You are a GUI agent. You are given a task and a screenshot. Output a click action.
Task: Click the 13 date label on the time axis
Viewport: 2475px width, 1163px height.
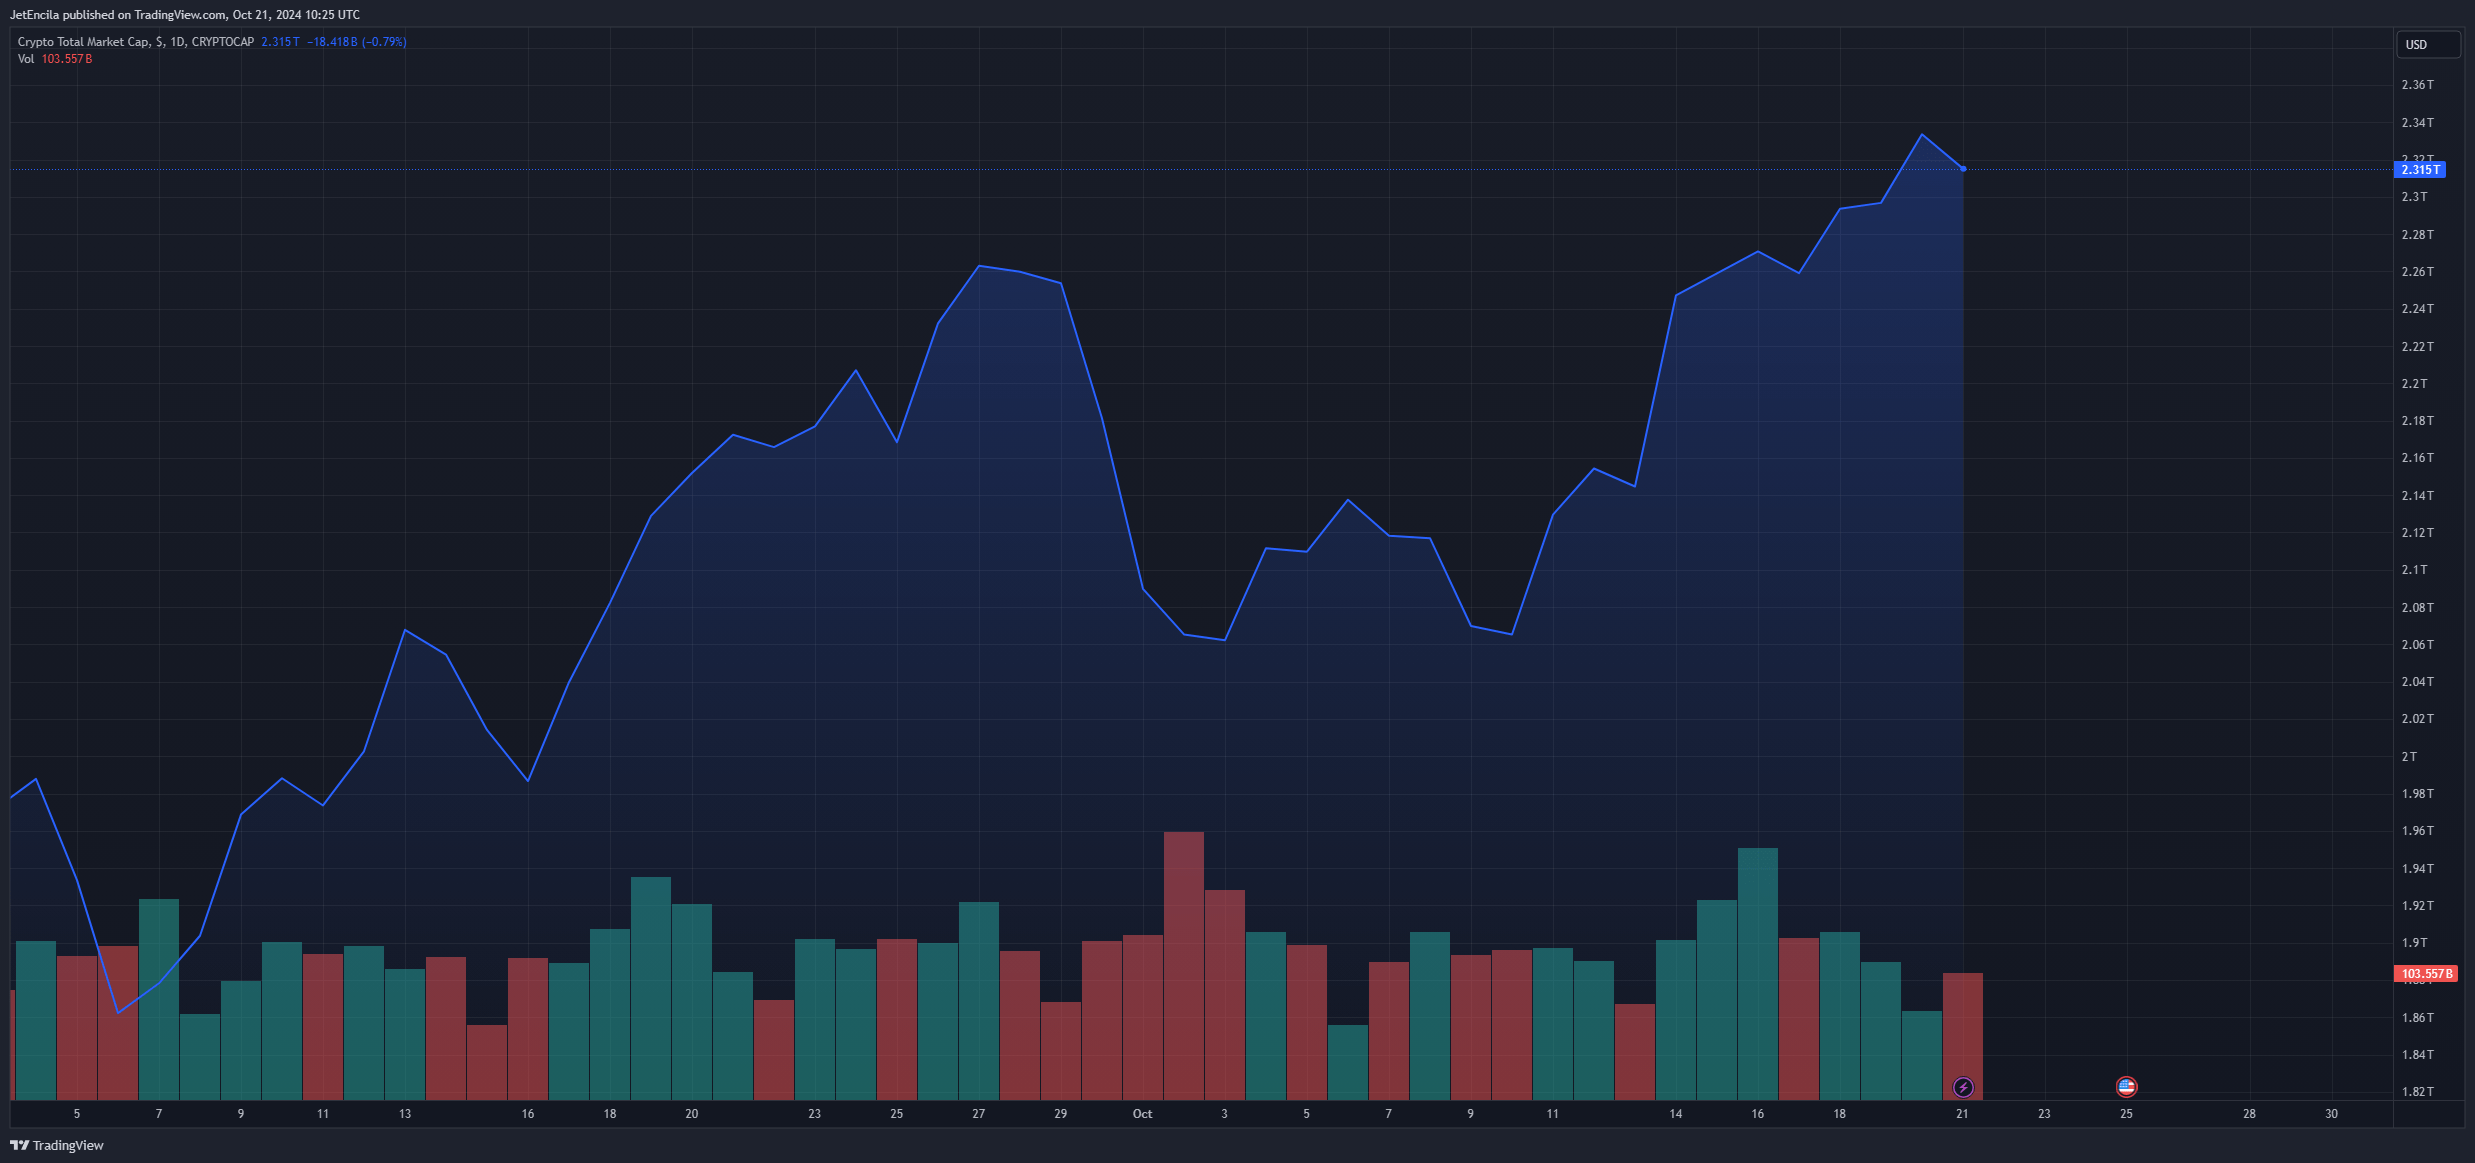tap(405, 1114)
